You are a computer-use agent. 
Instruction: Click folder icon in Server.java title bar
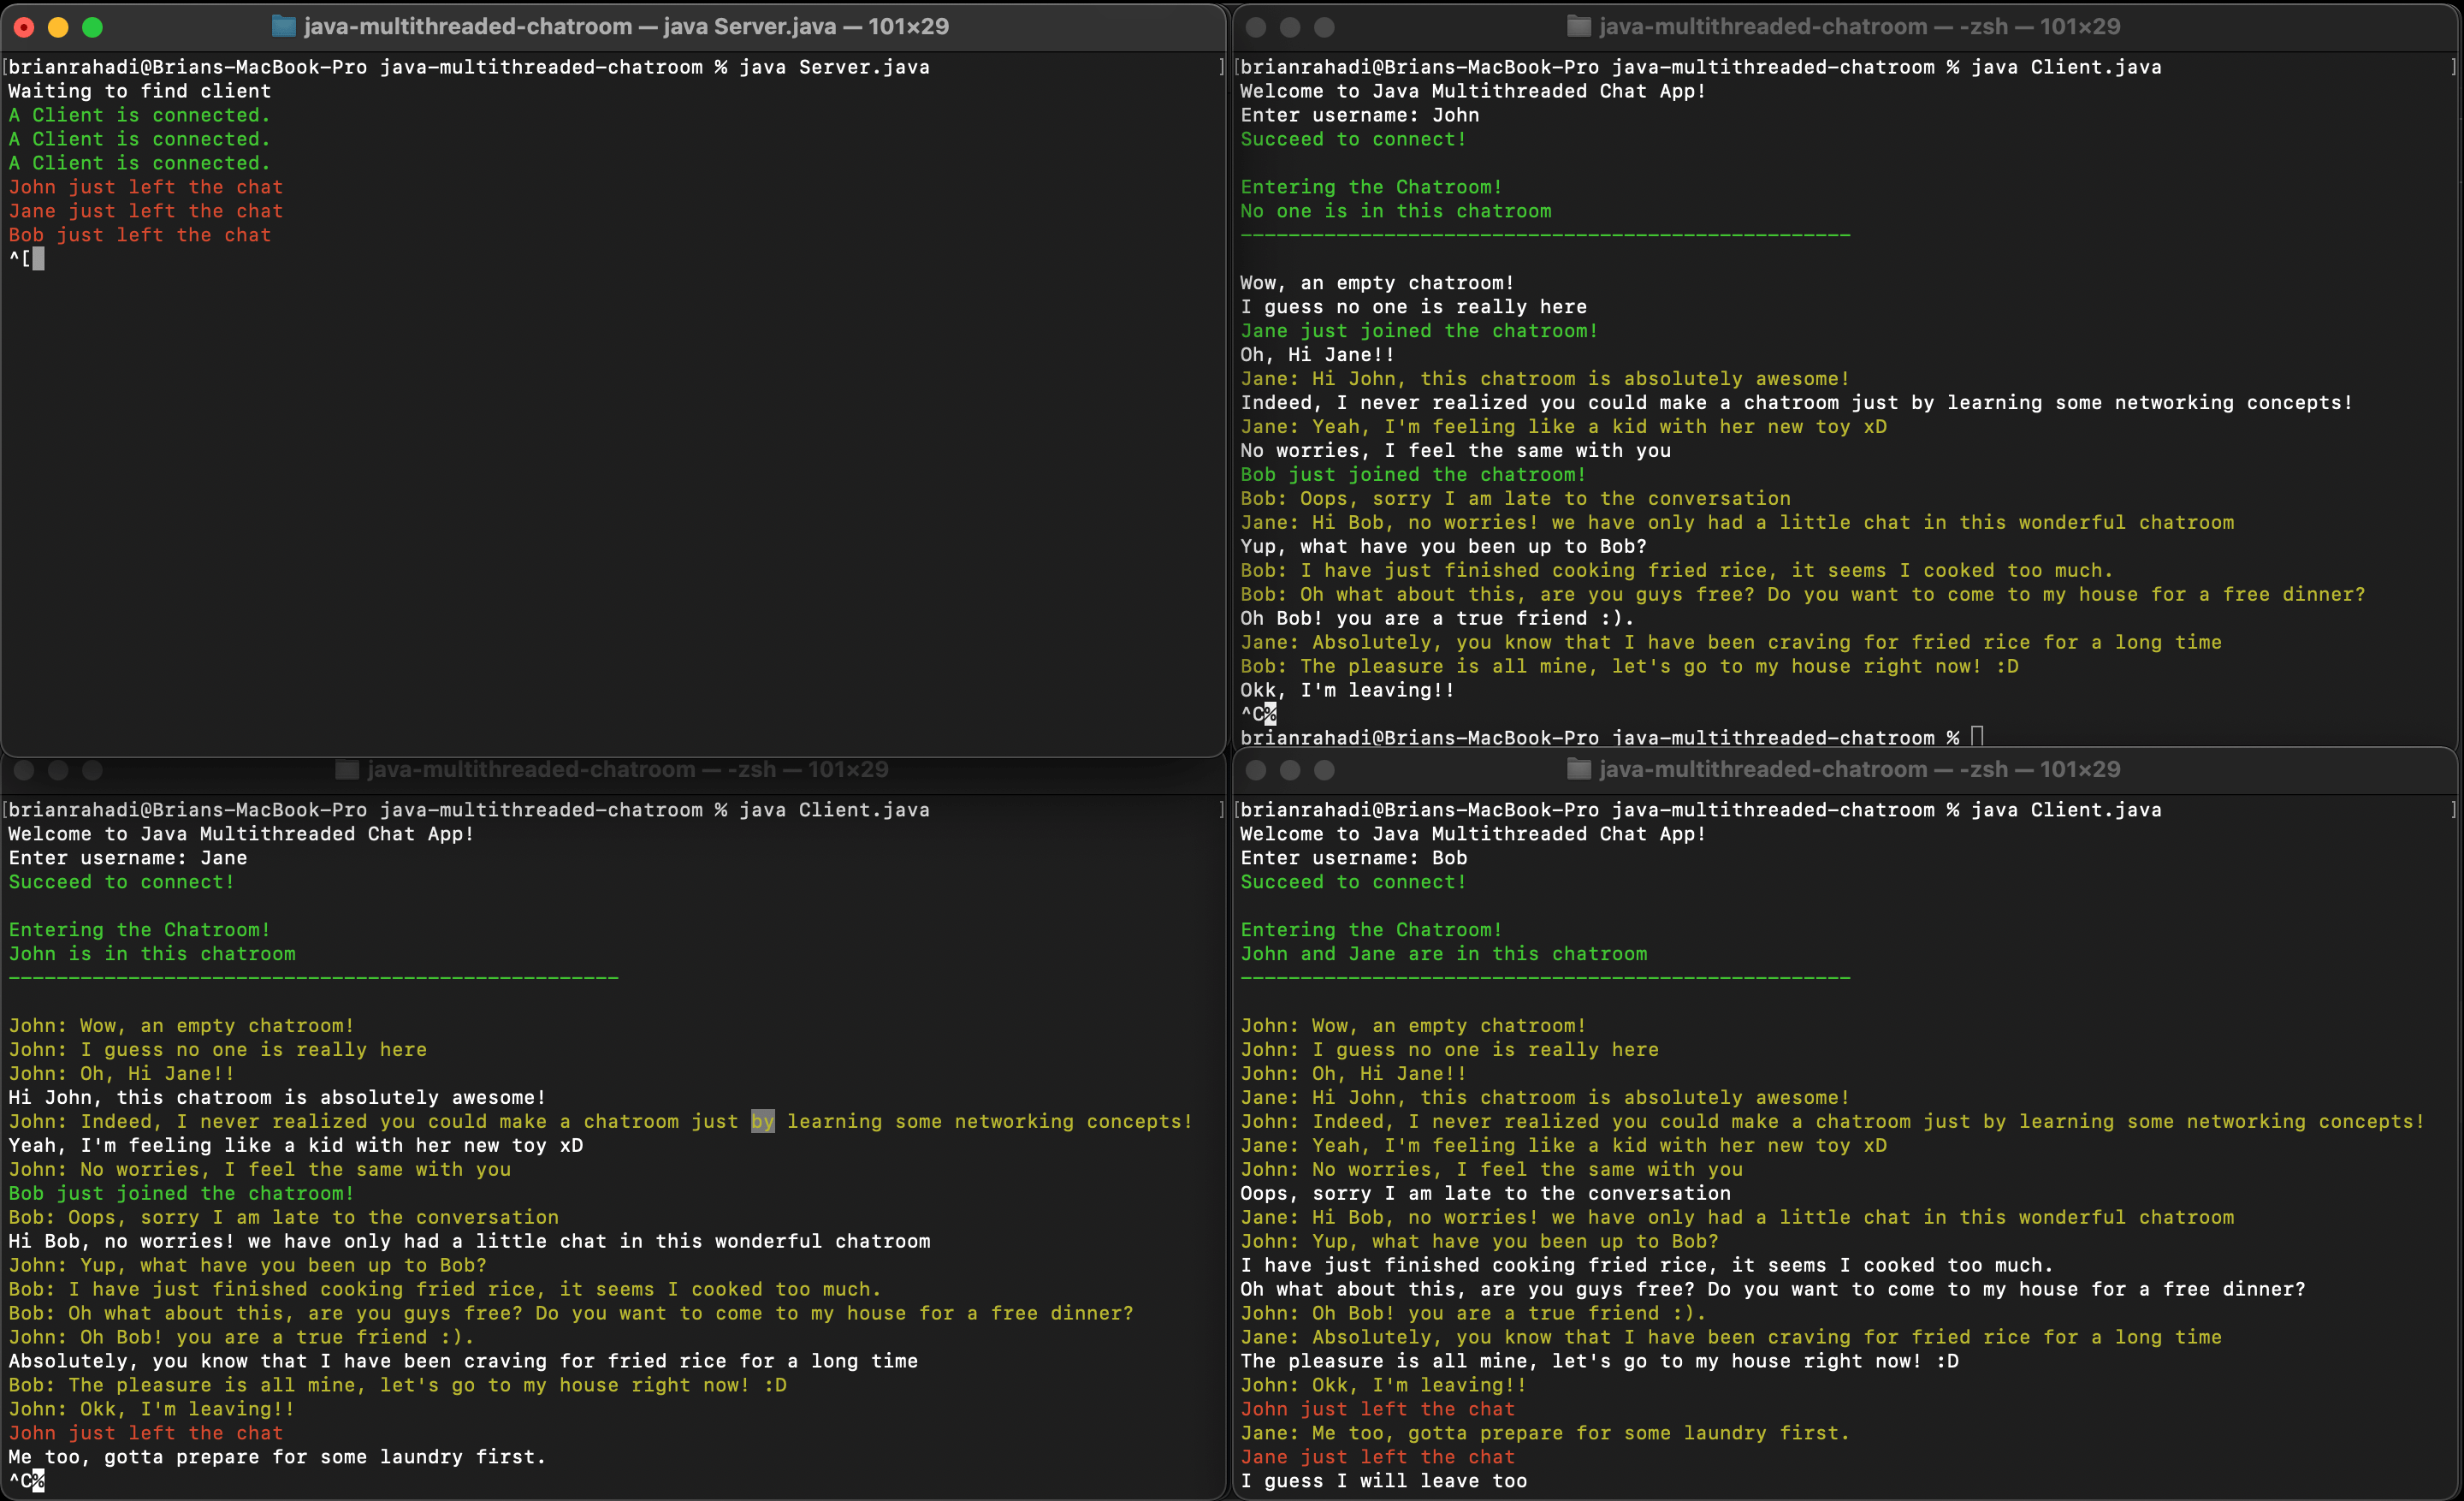(284, 27)
